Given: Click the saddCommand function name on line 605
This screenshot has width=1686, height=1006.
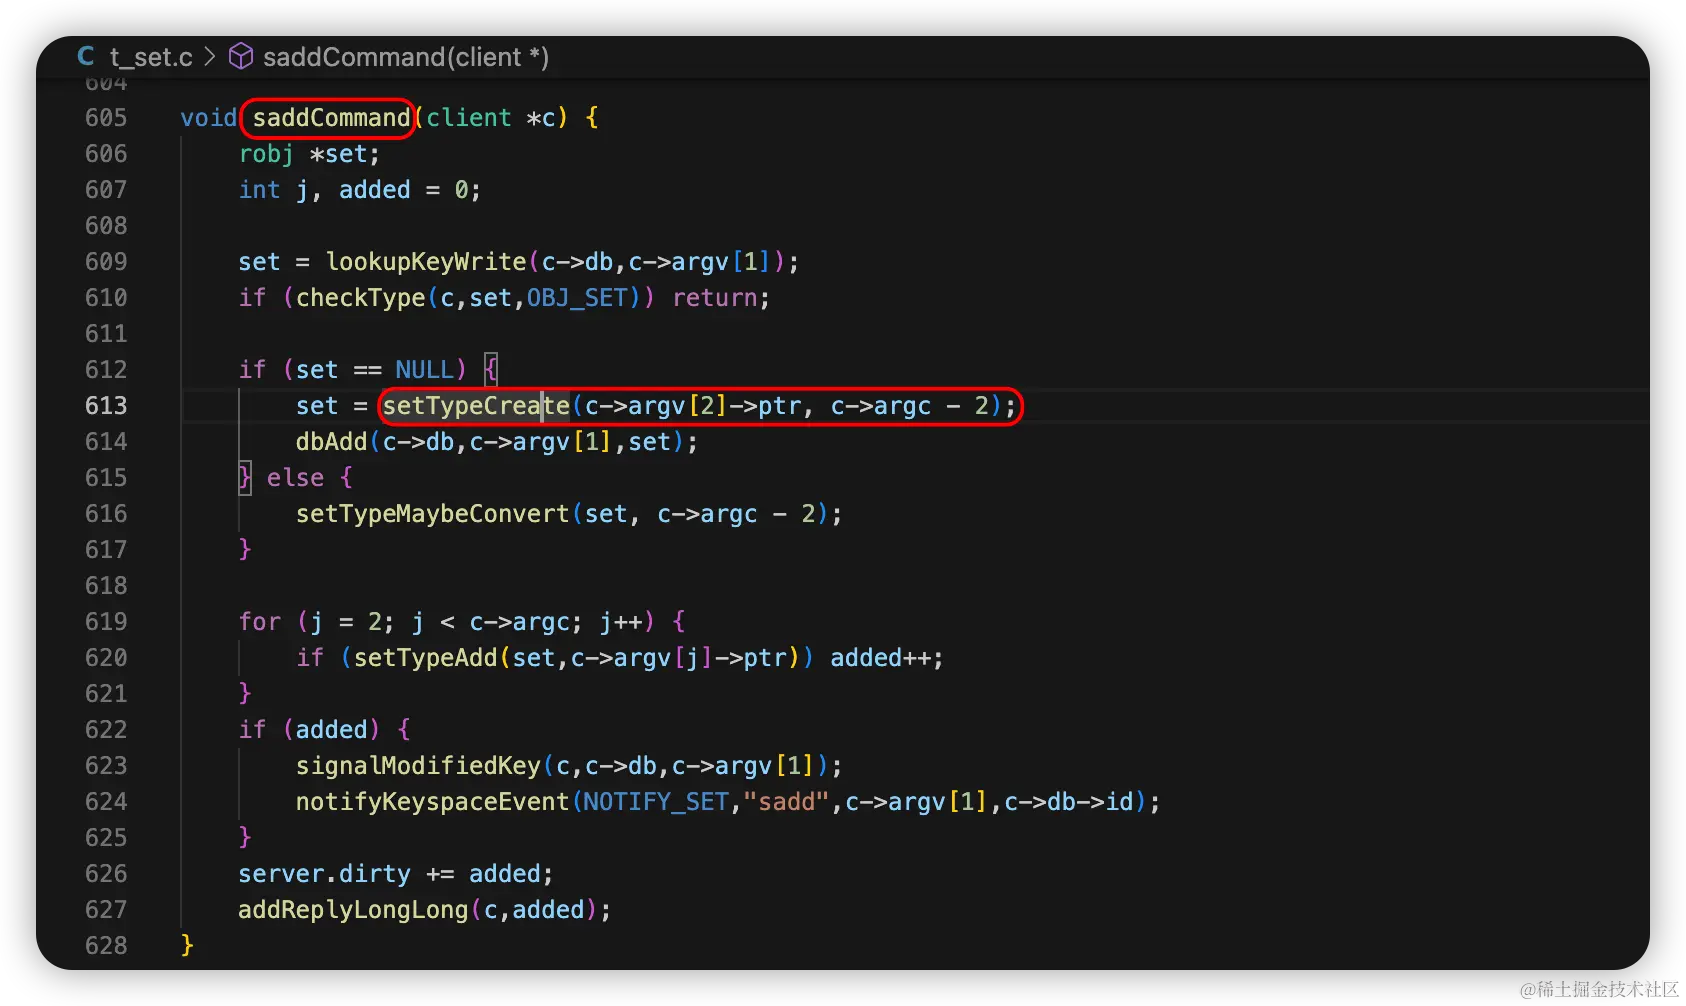Looking at the screenshot, I should [331, 118].
